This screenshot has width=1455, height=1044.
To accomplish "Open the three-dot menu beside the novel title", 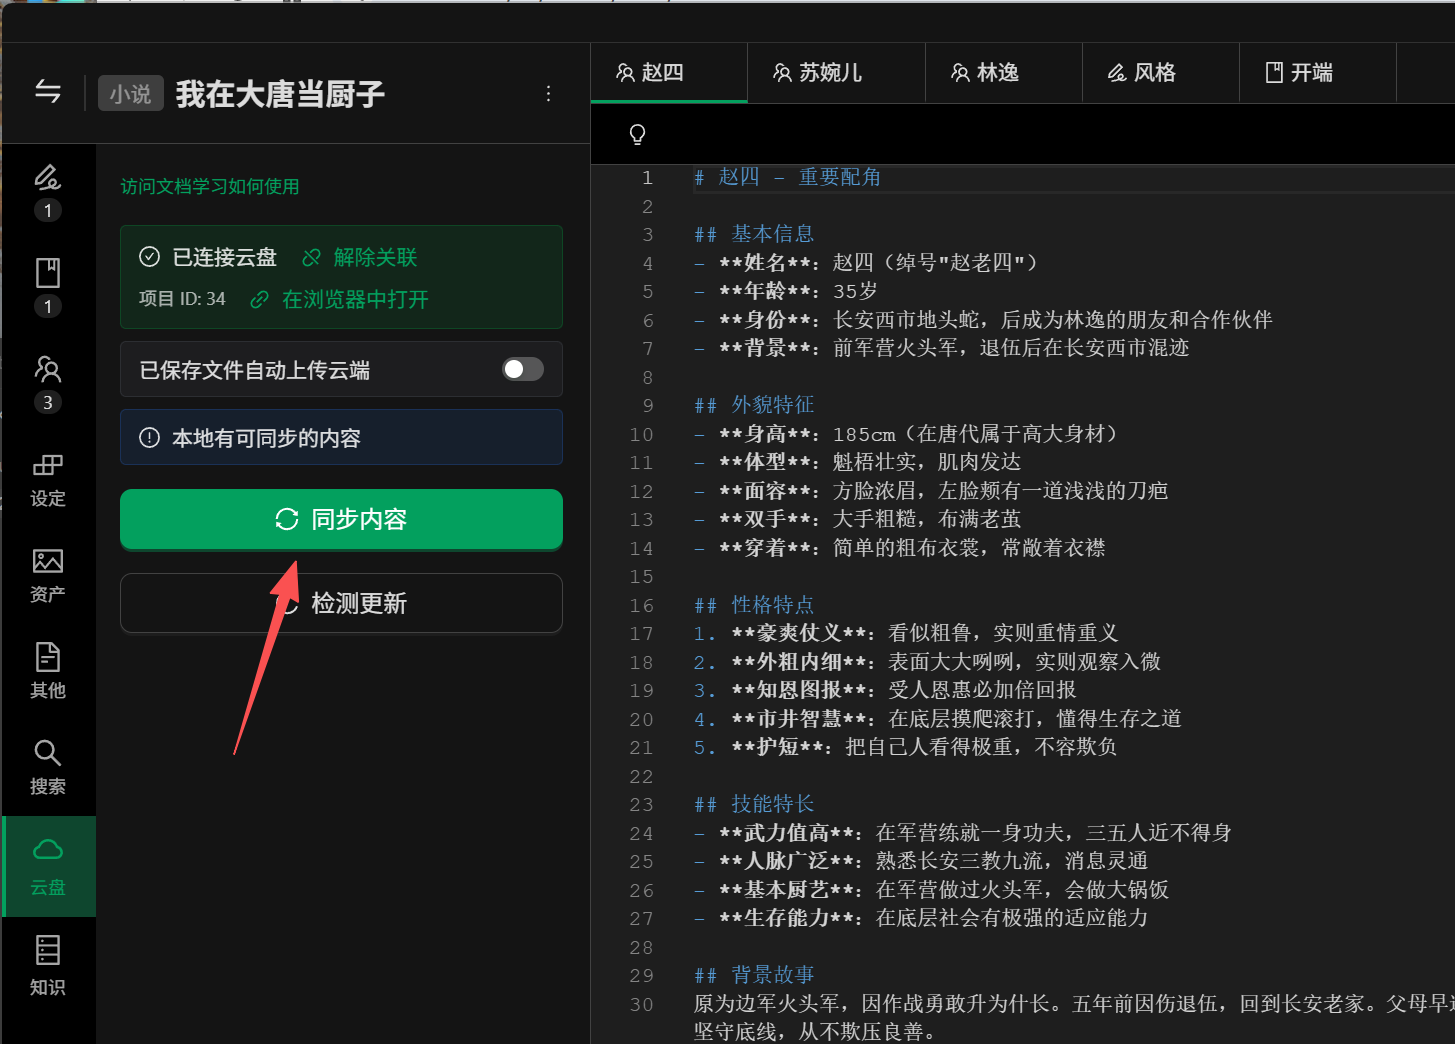I will [x=548, y=93].
